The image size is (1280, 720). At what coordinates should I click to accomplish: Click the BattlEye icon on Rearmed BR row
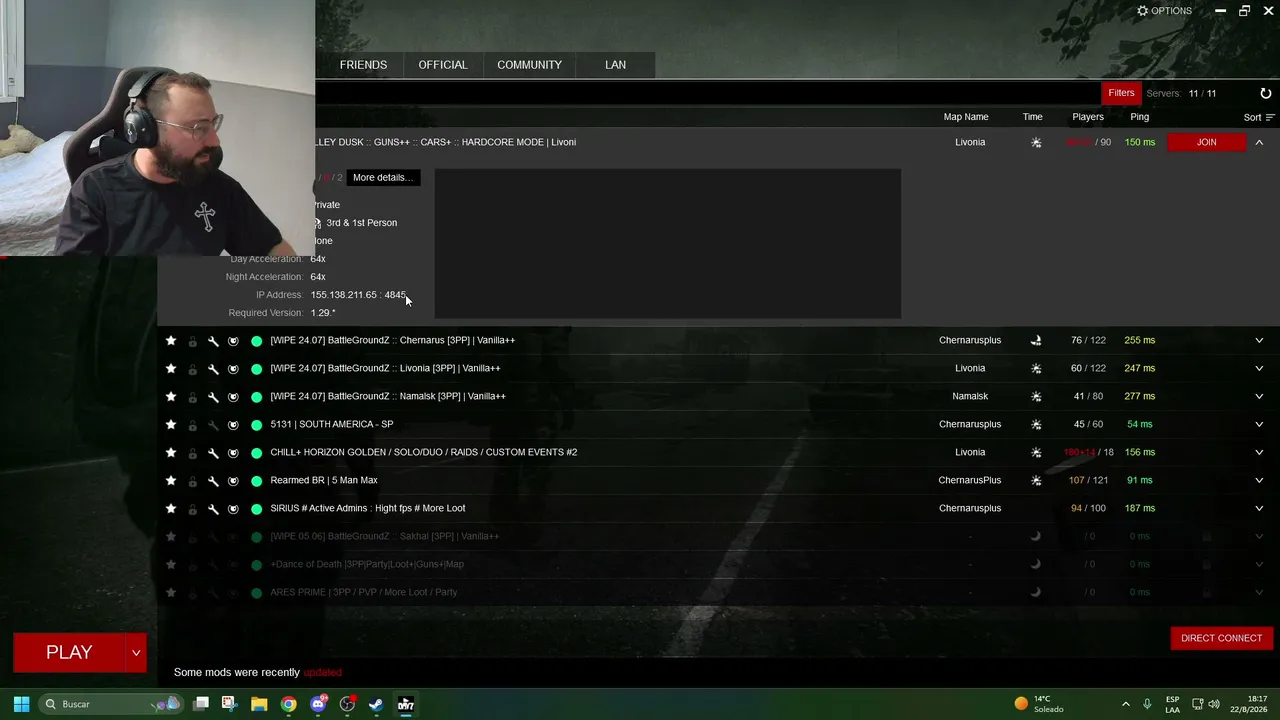pos(233,481)
